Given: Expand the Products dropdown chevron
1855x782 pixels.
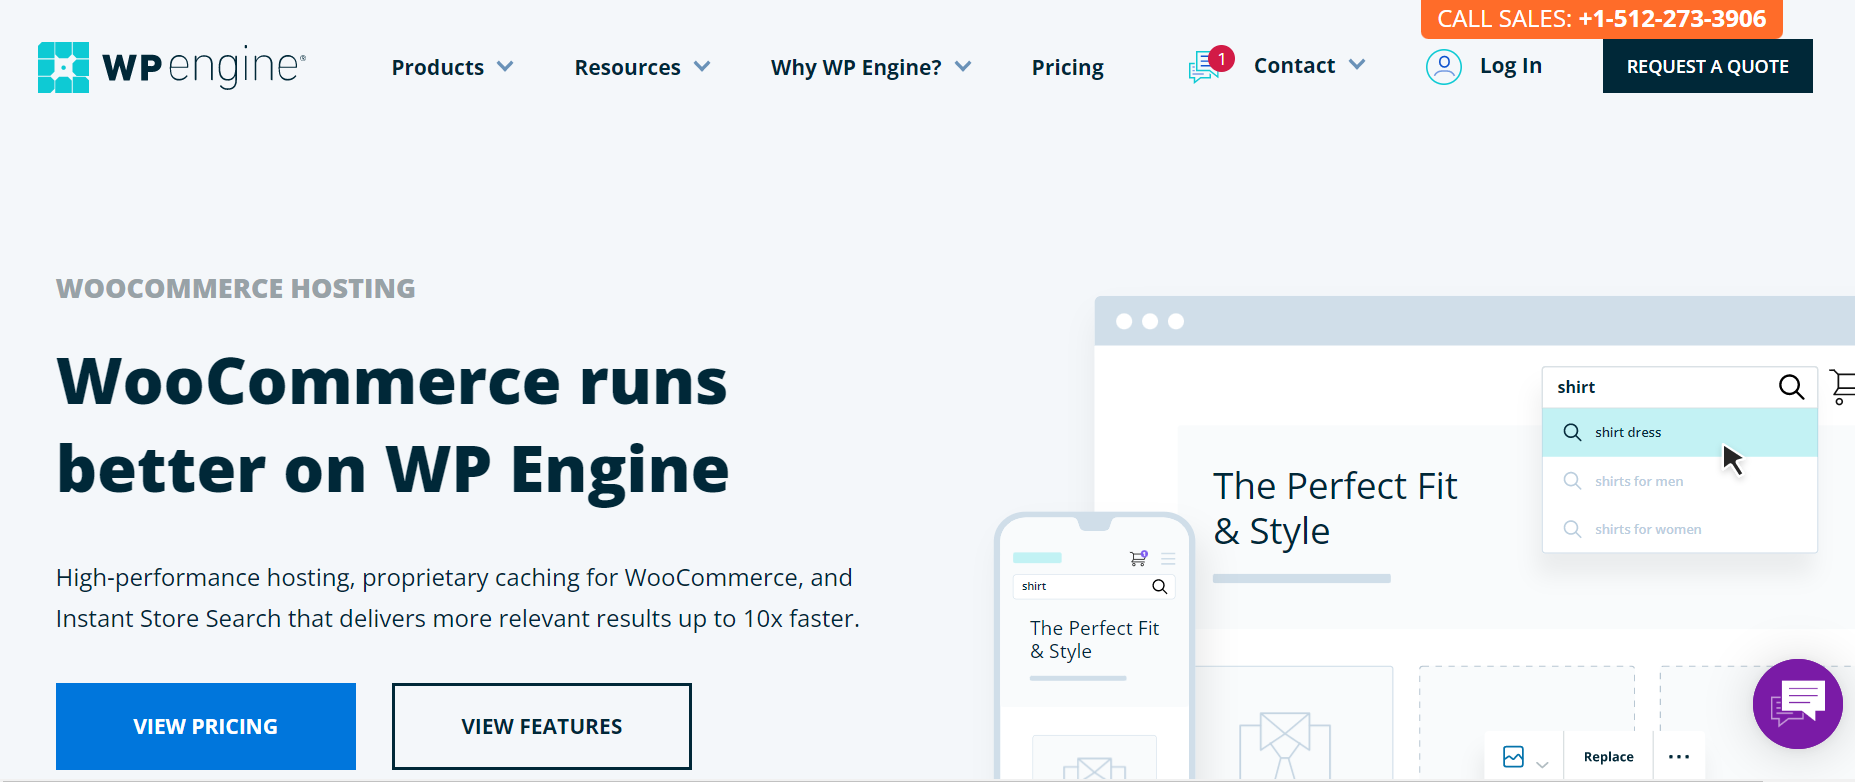Looking at the screenshot, I should click(505, 66).
